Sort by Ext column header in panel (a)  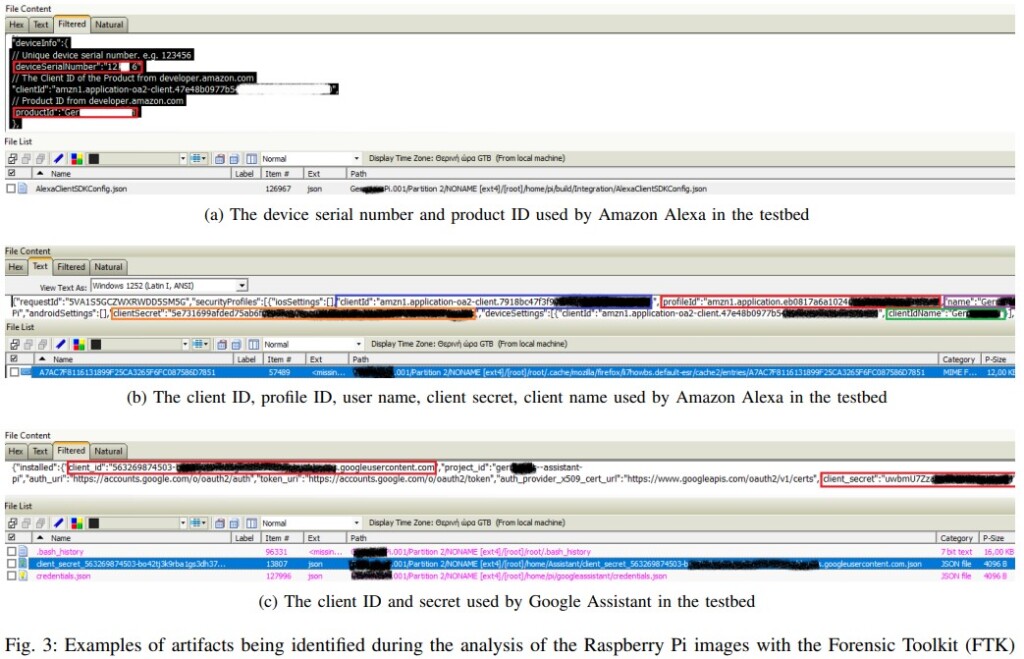[325, 174]
